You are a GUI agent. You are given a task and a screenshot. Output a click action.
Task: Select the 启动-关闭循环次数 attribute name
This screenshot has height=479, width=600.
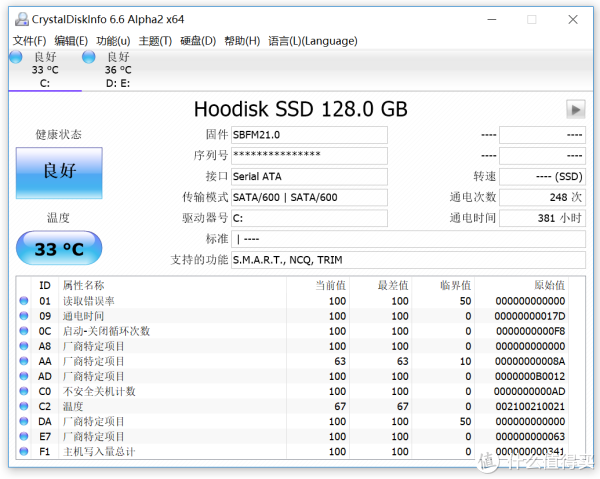pyautogui.click(x=106, y=331)
